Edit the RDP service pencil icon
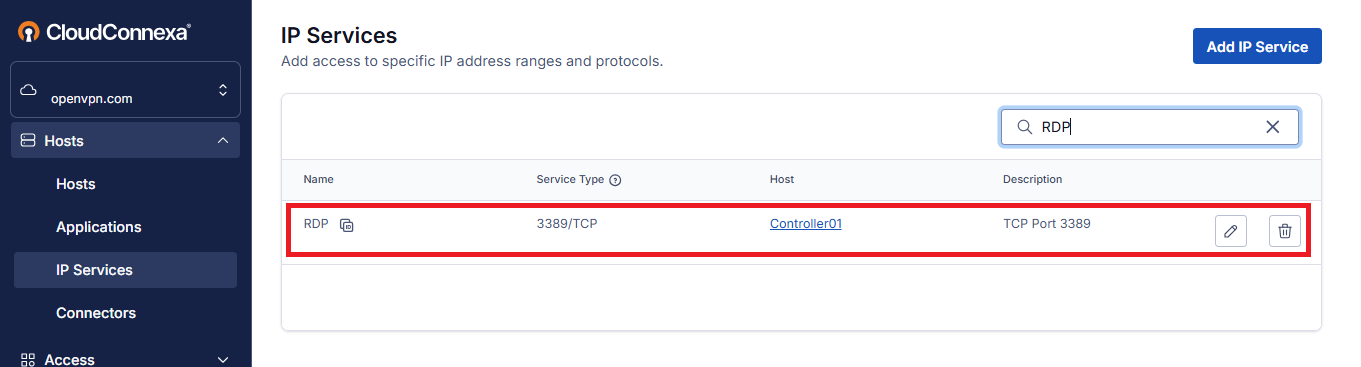This screenshot has height=367, width=1361. (1231, 231)
